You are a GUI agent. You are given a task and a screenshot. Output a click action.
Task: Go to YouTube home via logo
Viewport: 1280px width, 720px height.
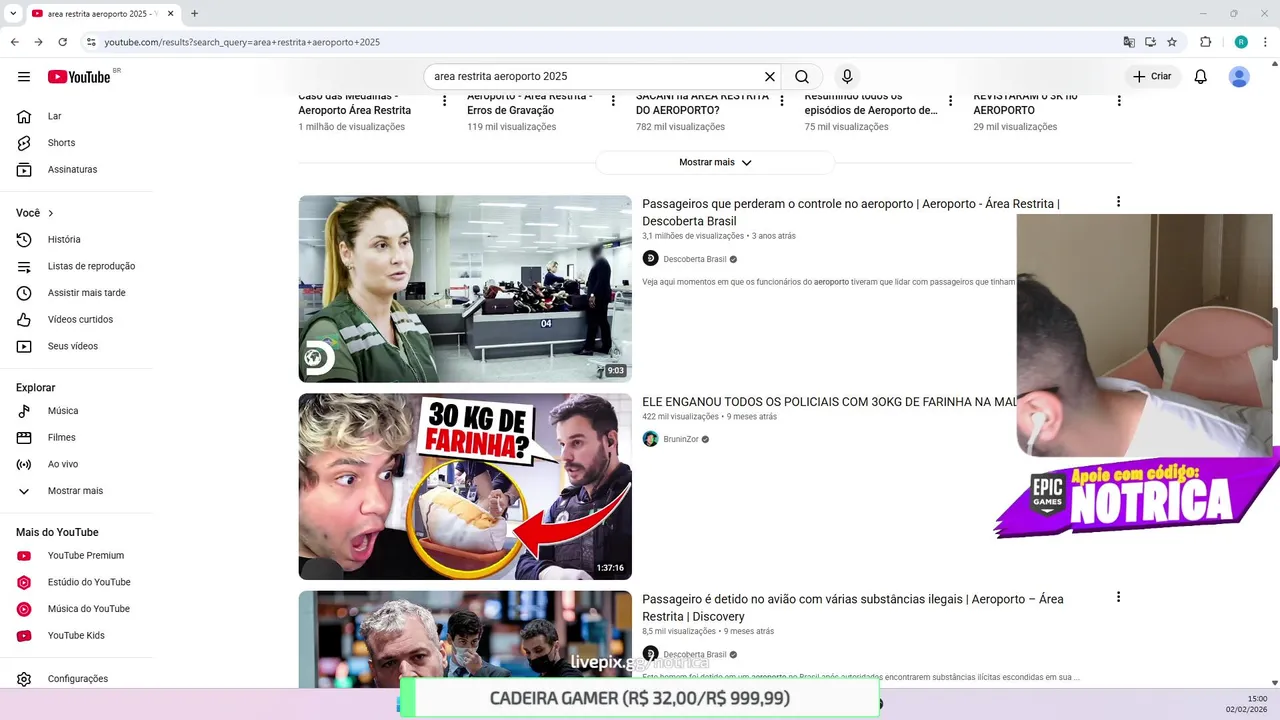point(79,77)
